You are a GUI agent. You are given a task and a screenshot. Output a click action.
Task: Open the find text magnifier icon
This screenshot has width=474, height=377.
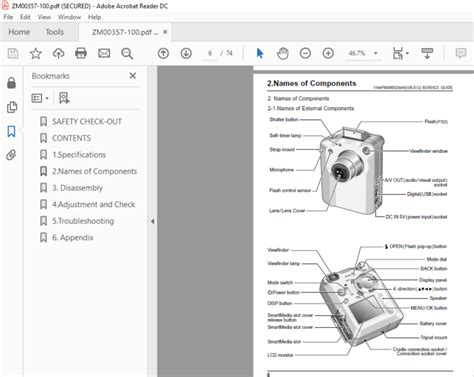click(127, 53)
